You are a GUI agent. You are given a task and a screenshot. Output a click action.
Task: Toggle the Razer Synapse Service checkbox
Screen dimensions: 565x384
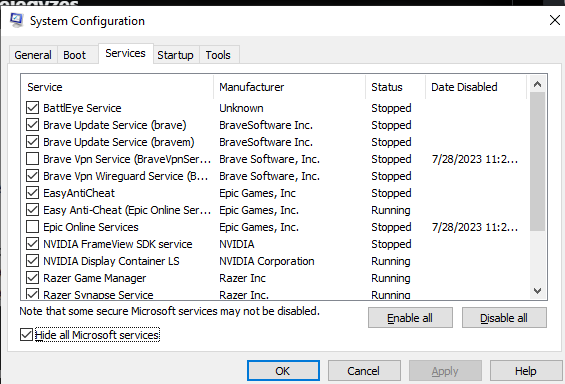(32, 294)
